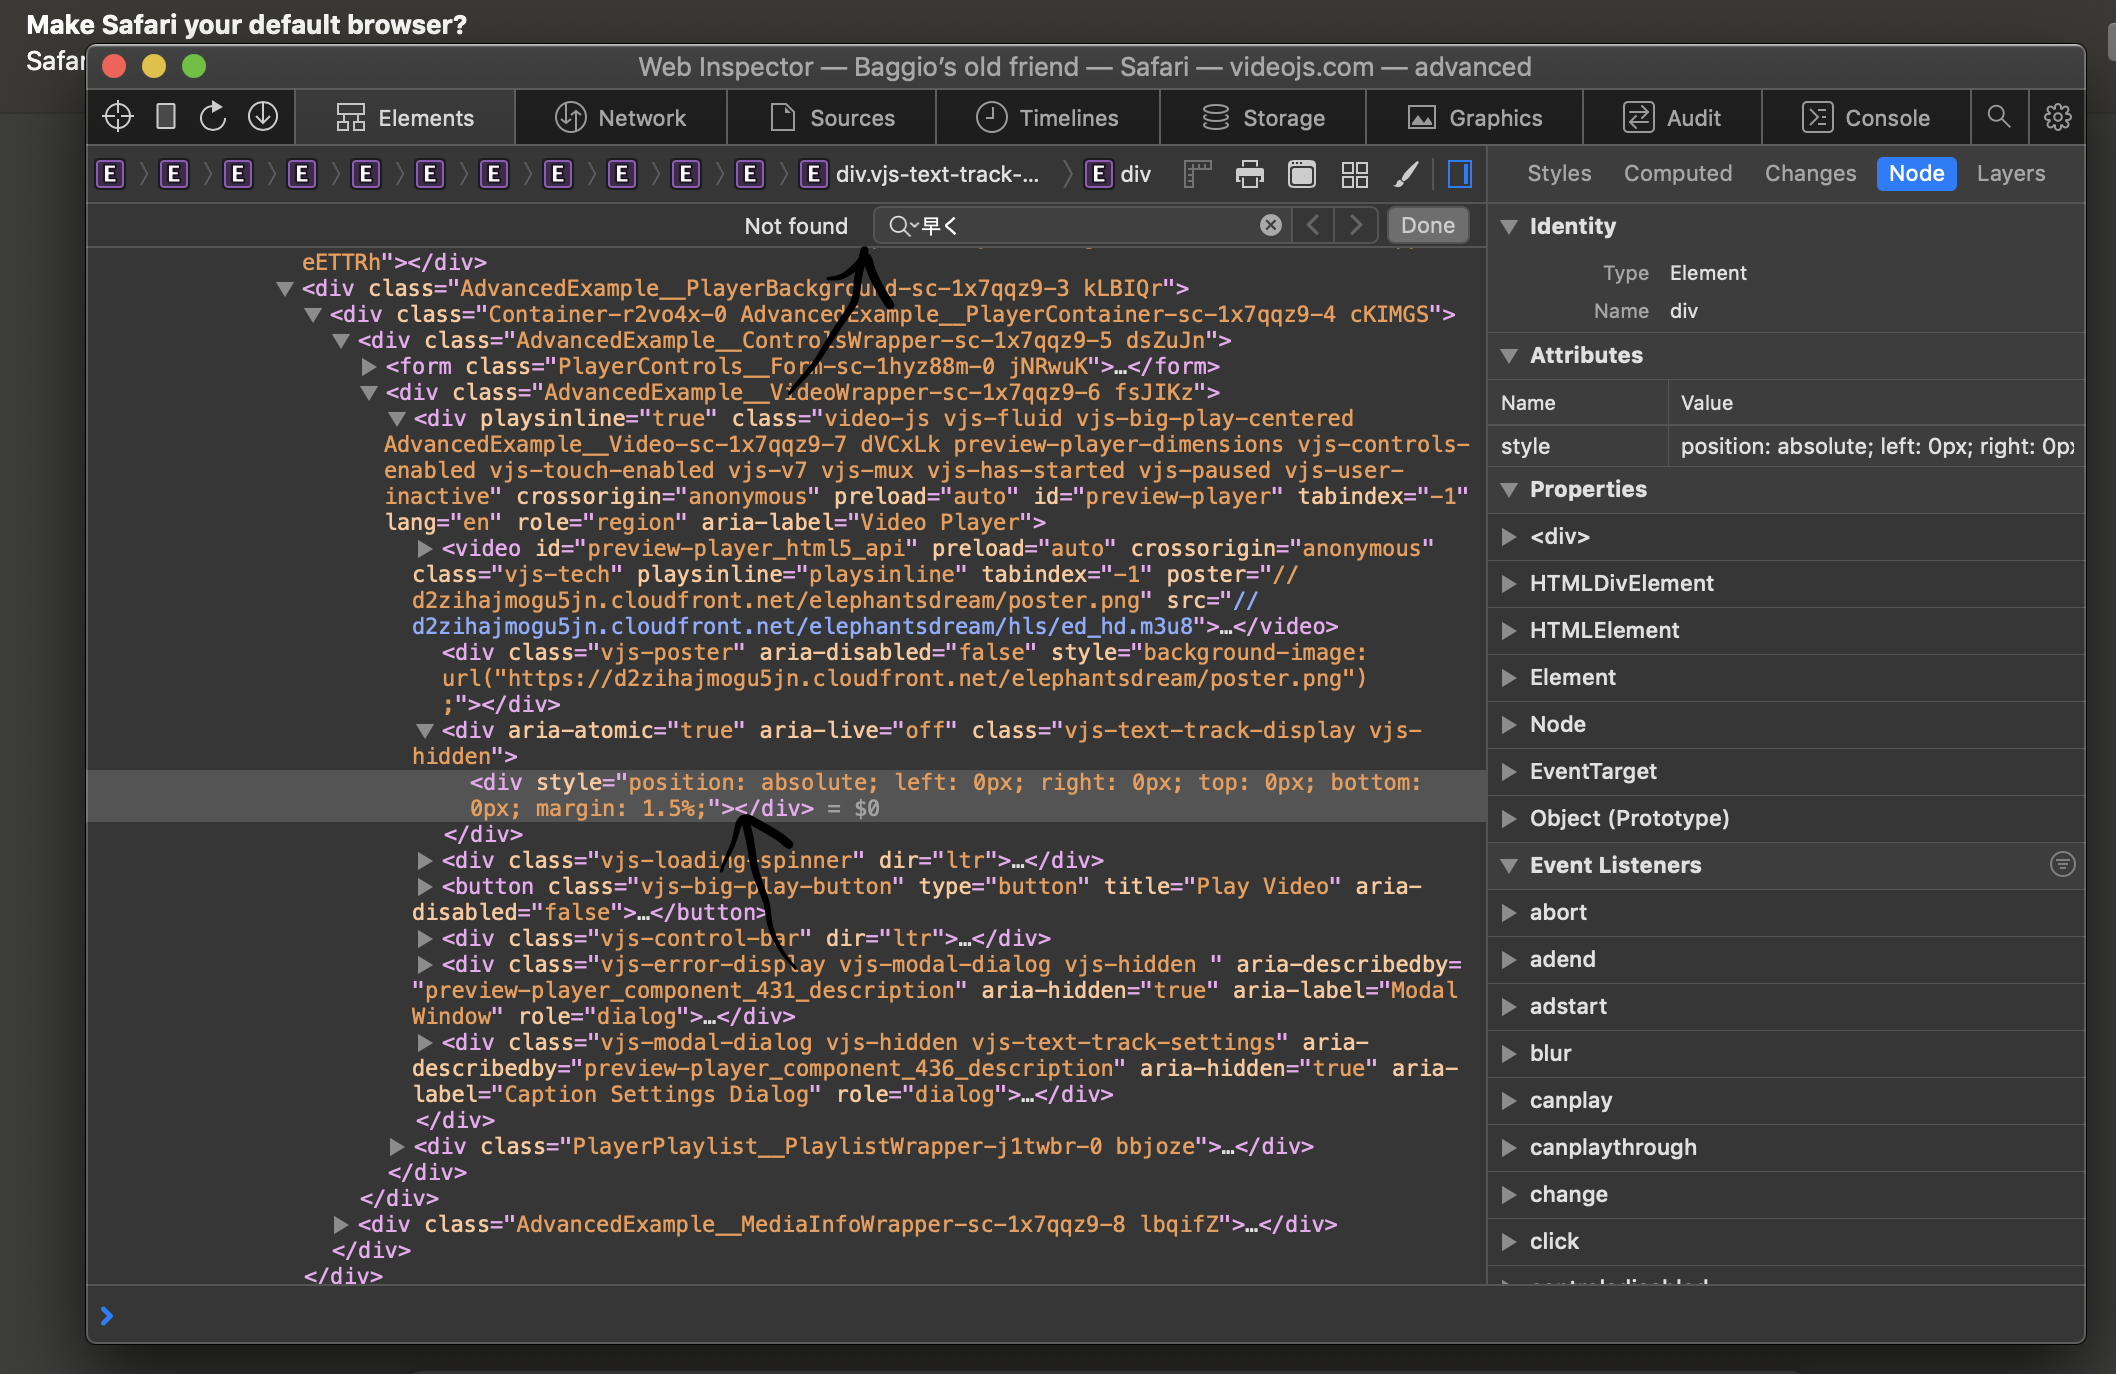
Task: Click the device settings icon in toolbar
Action: pos(166,117)
